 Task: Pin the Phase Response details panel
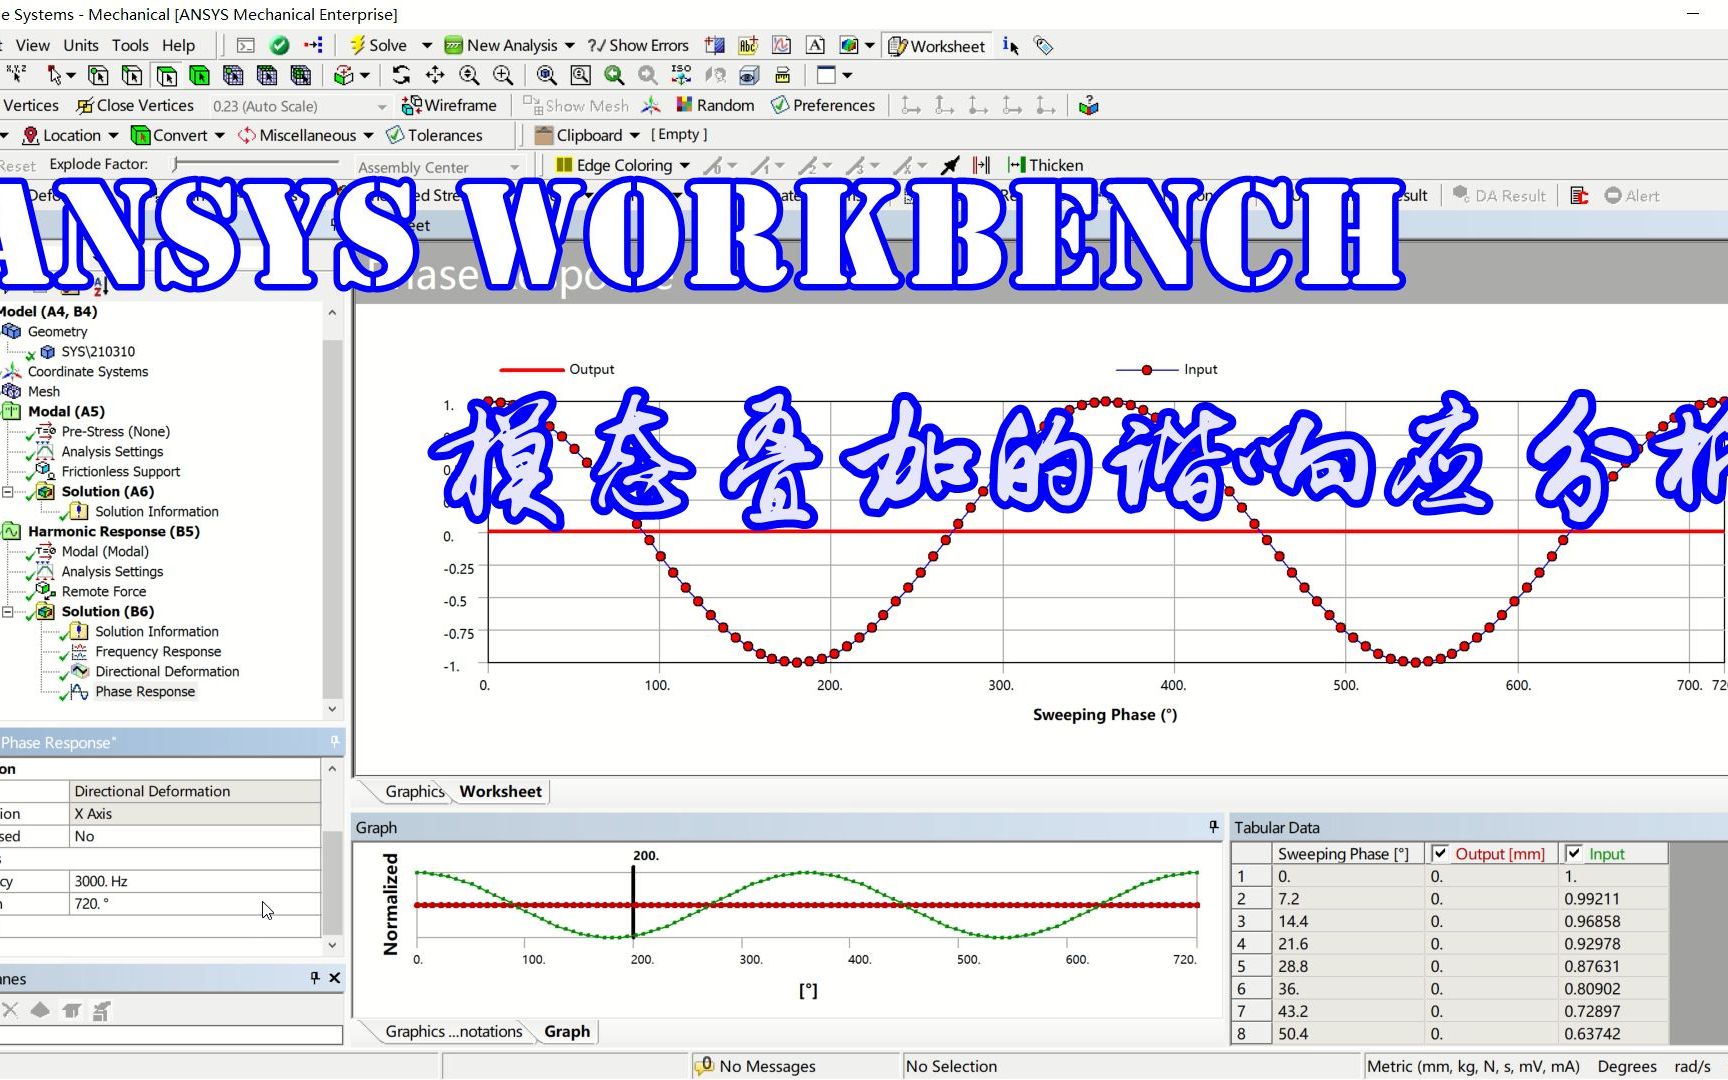(334, 742)
